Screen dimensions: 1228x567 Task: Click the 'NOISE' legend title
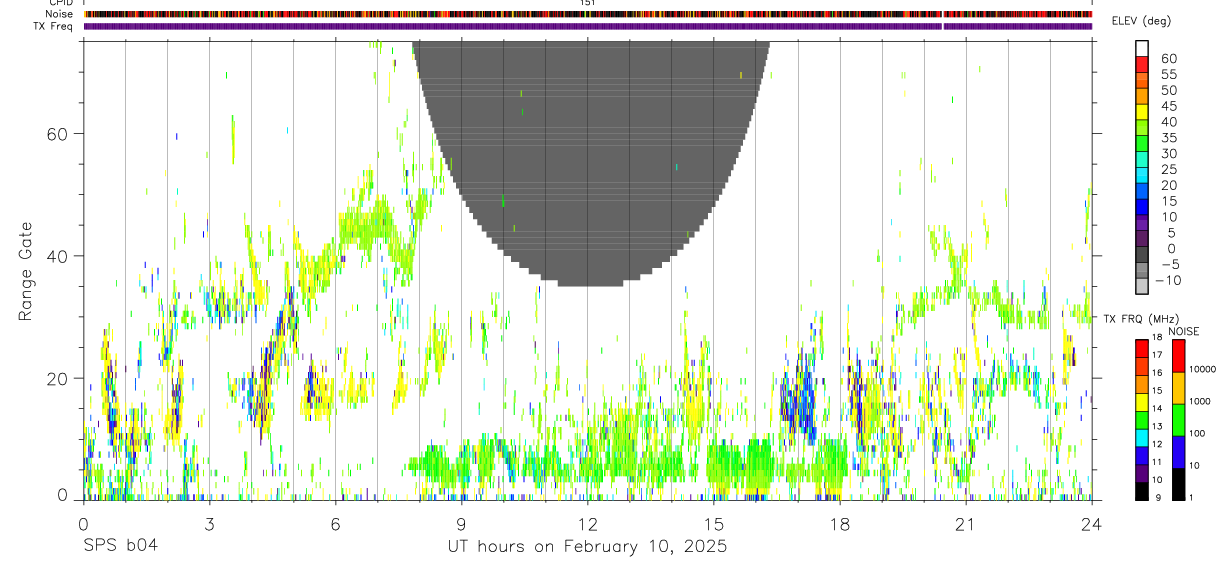(x=1183, y=331)
